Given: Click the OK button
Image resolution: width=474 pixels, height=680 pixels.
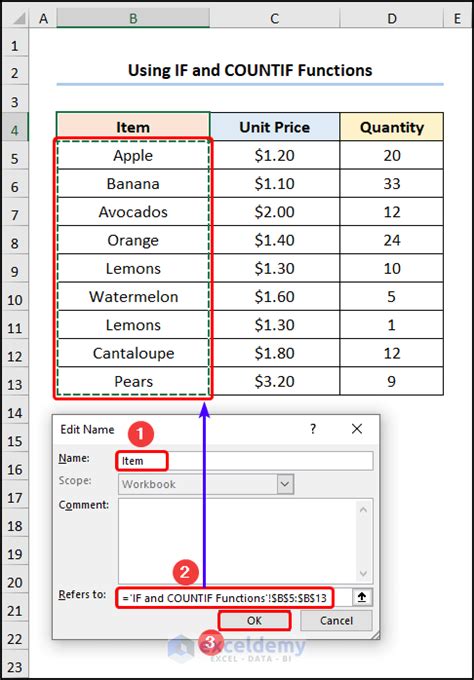Looking at the screenshot, I should click(254, 621).
